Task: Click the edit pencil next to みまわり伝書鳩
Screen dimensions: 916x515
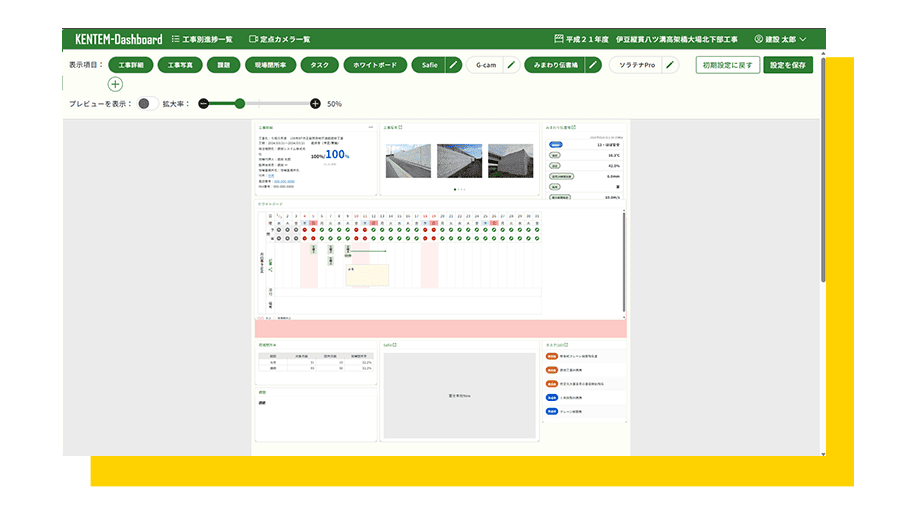Action: 593,65
